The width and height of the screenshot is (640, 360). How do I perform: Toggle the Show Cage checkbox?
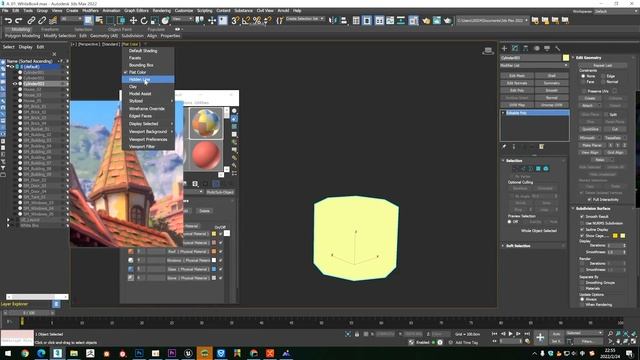(582, 236)
